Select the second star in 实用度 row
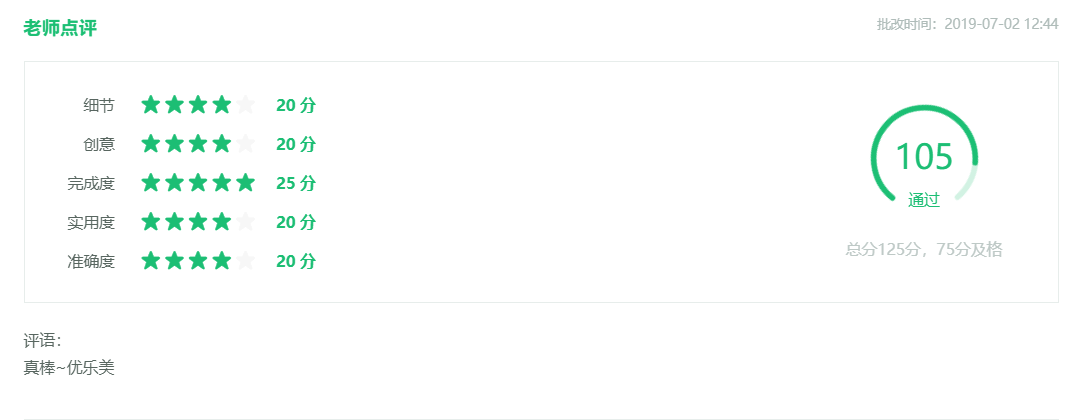 174,222
